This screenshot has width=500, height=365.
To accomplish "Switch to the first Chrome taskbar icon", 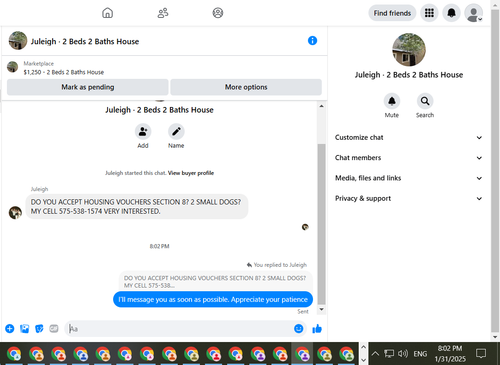I will (14, 354).
